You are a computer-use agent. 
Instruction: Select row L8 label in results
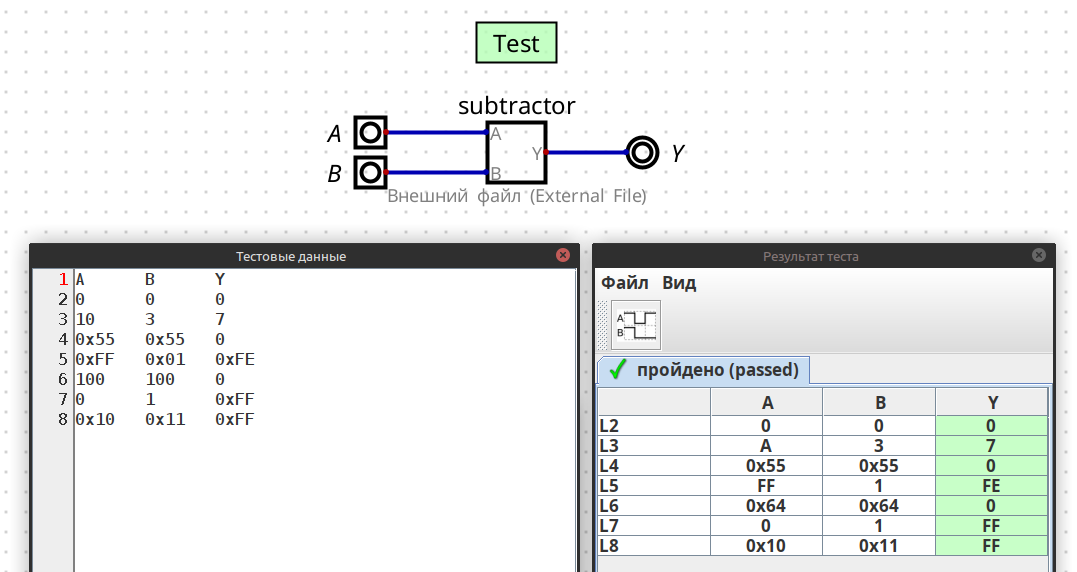[654, 545]
